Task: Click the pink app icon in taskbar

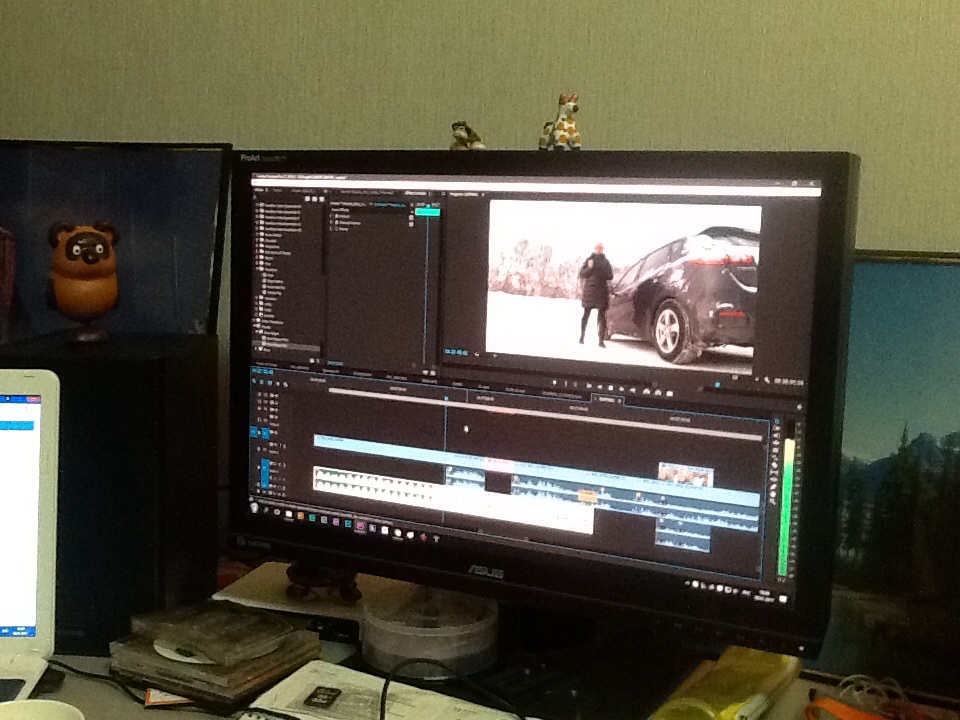Action: (x=360, y=524)
